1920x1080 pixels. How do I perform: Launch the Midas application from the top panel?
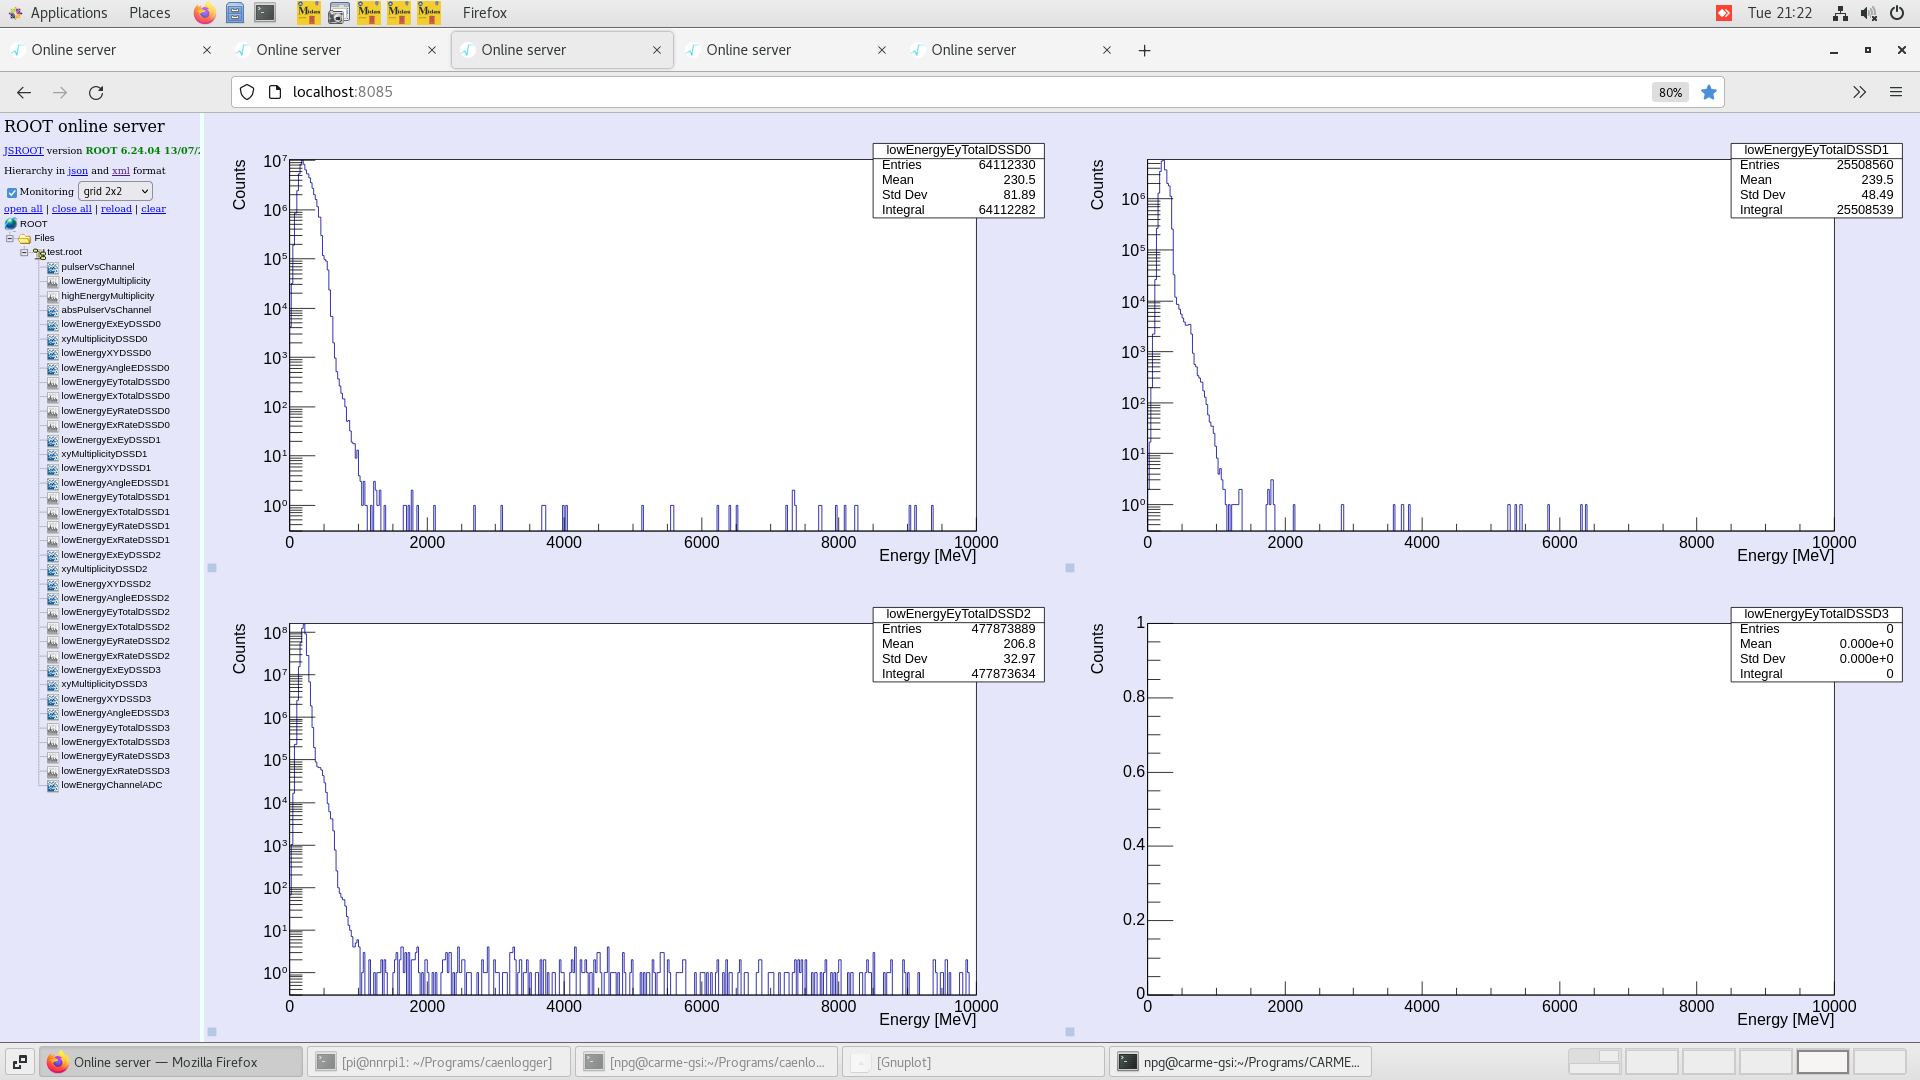tap(308, 13)
